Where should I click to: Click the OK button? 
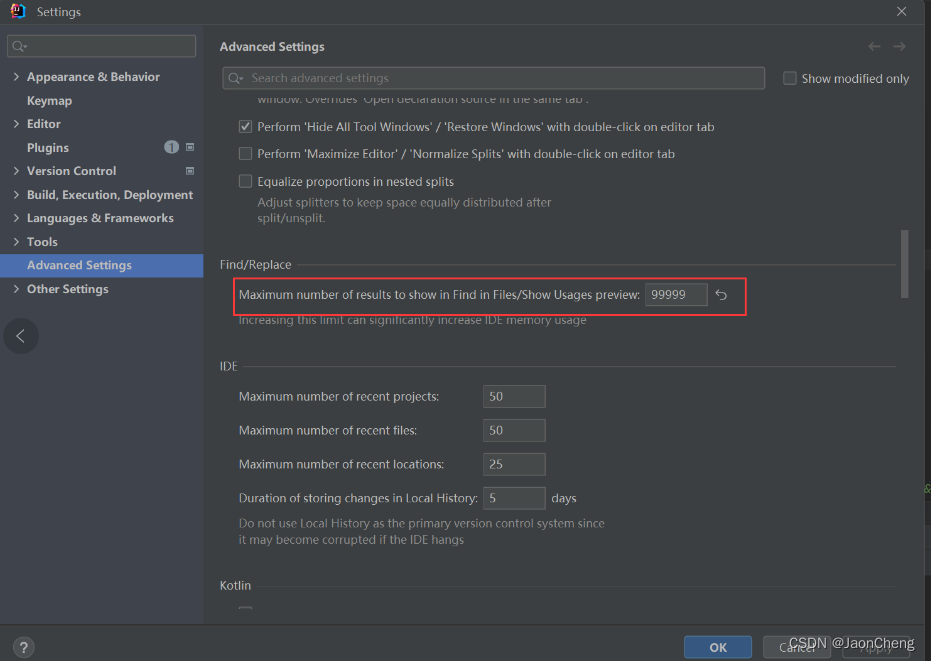[718, 647]
